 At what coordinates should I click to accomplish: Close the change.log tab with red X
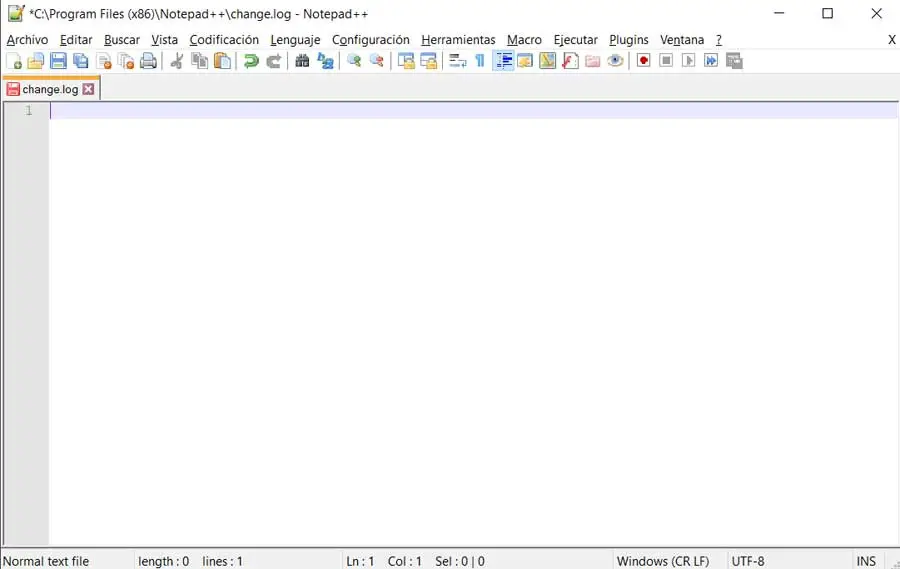pyautogui.click(x=88, y=89)
